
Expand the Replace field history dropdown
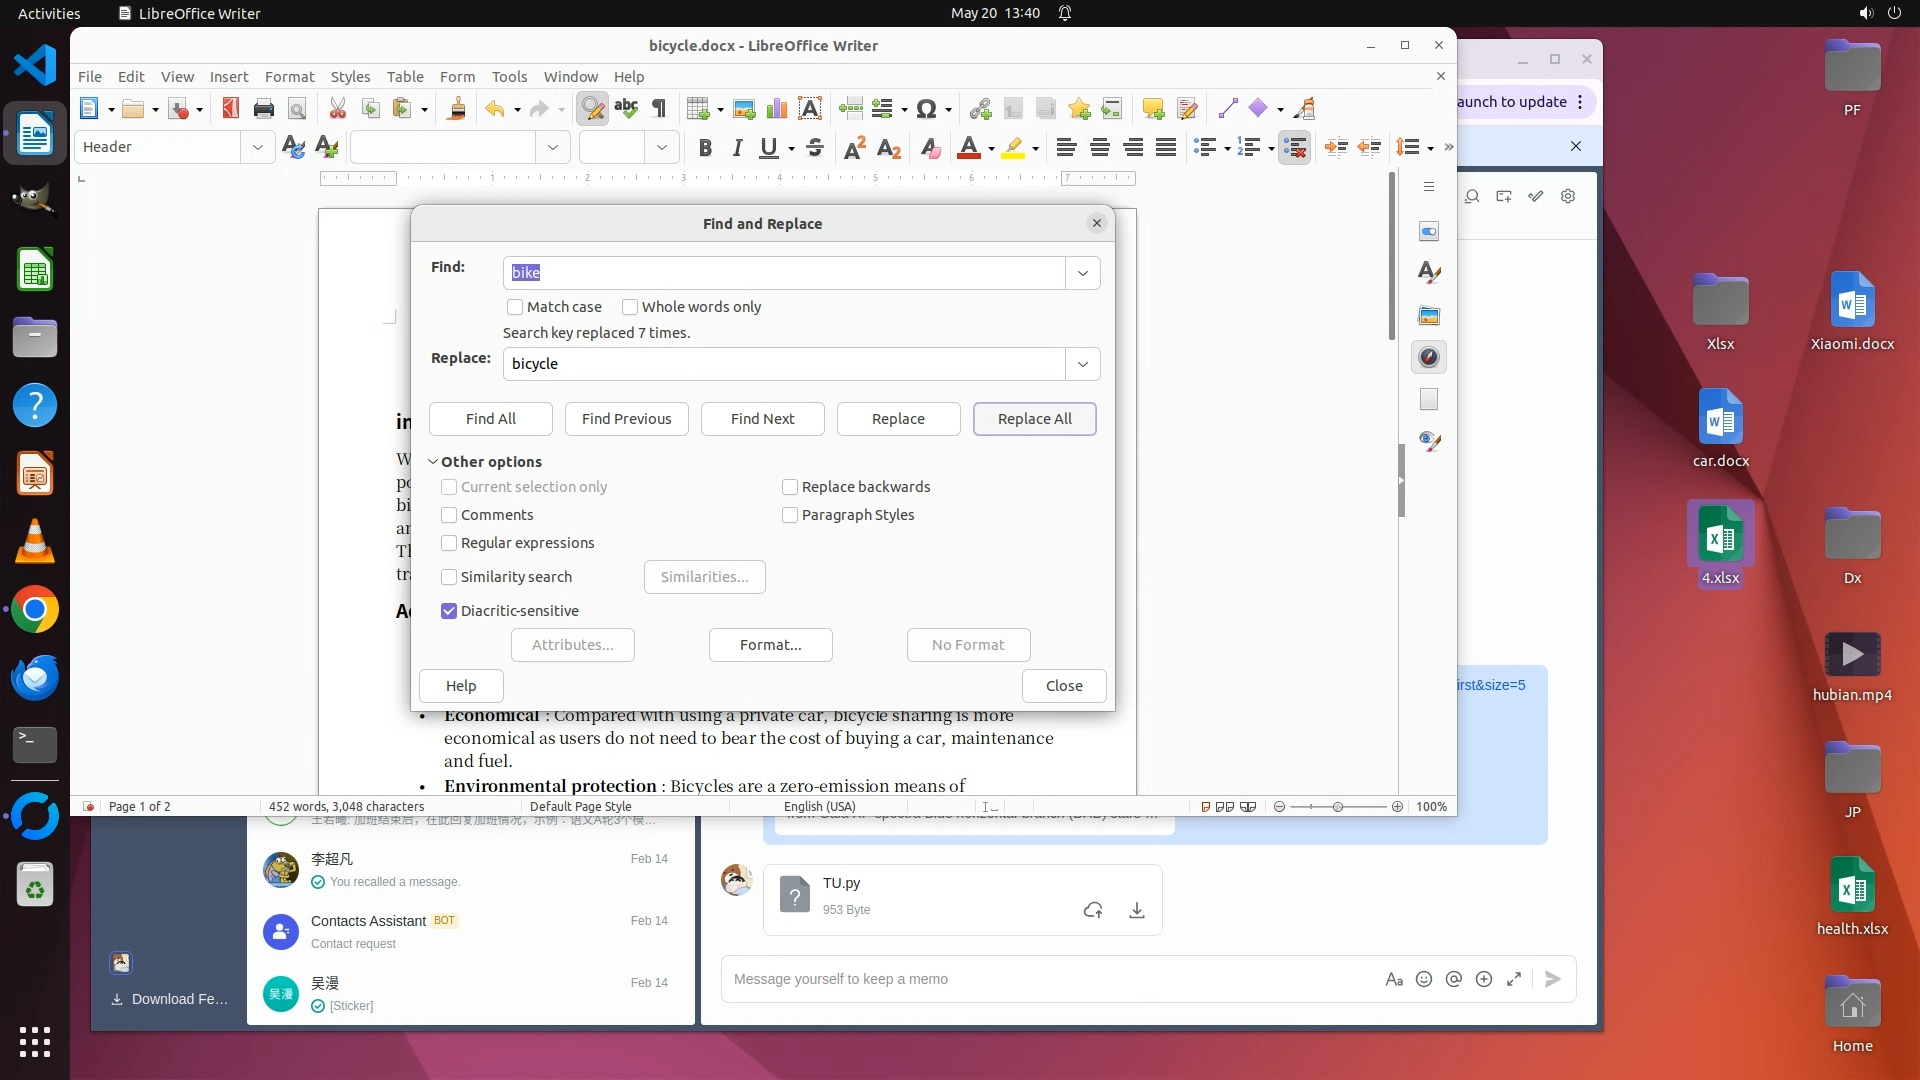click(1082, 364)
